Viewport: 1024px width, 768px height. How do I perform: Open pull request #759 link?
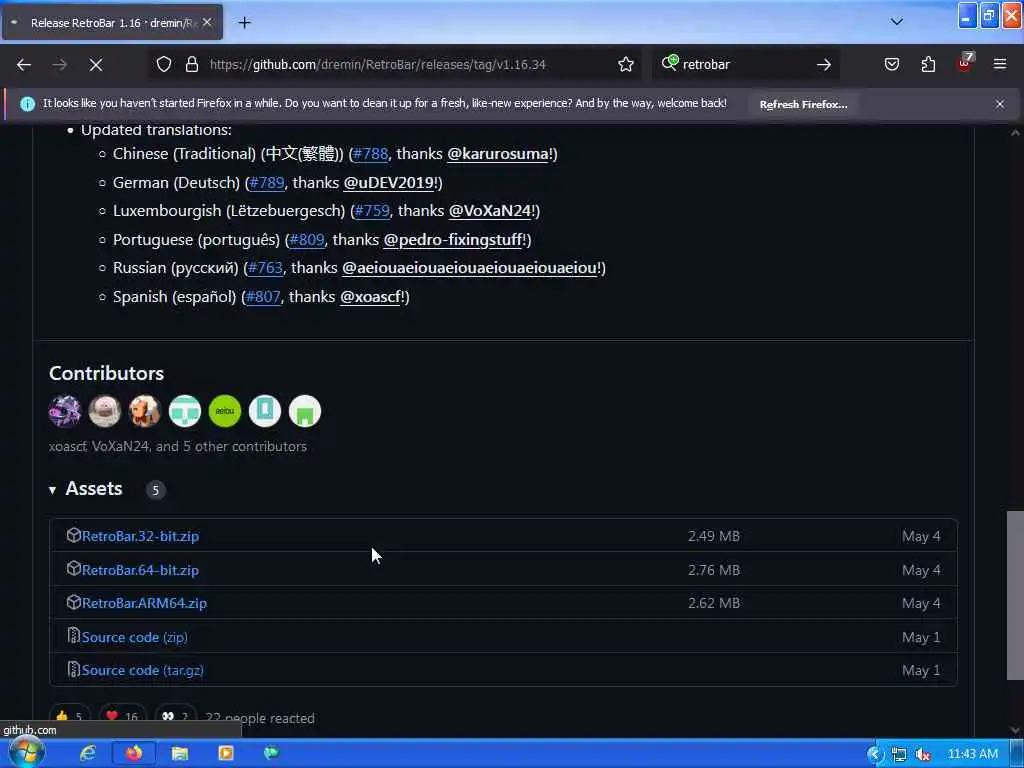coord(372,211)
